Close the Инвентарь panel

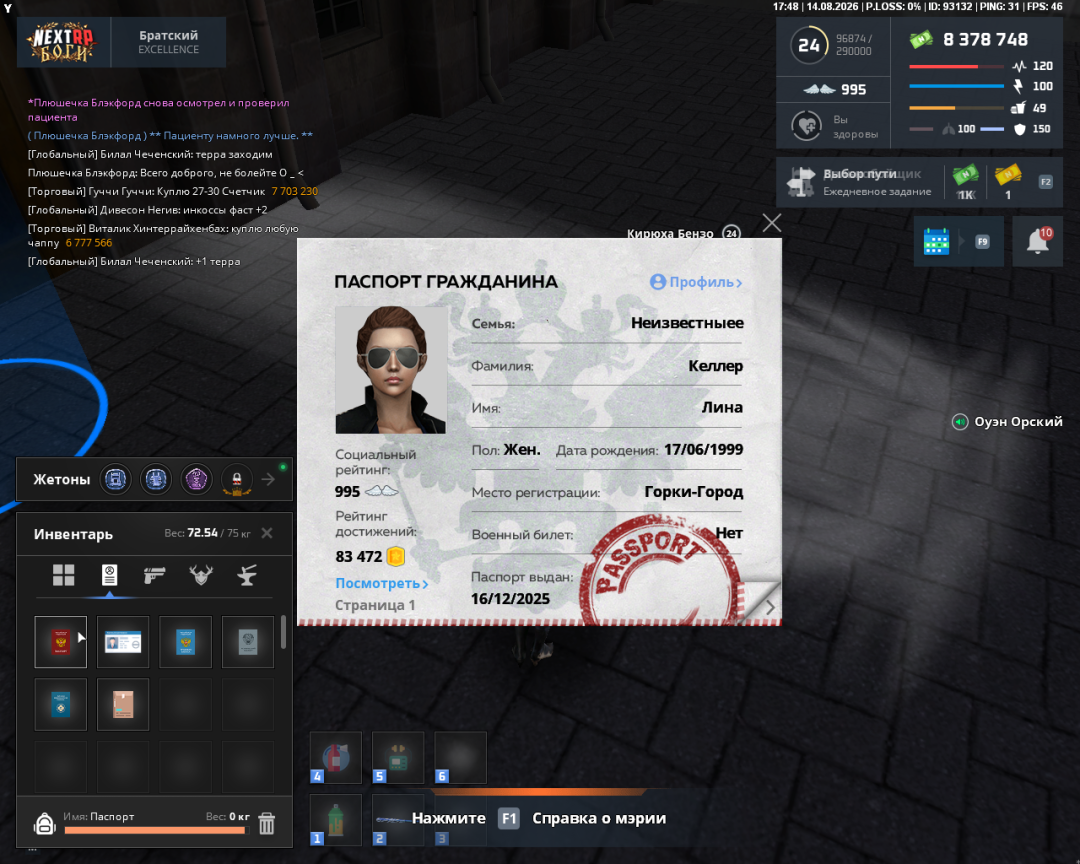[267, 533]
